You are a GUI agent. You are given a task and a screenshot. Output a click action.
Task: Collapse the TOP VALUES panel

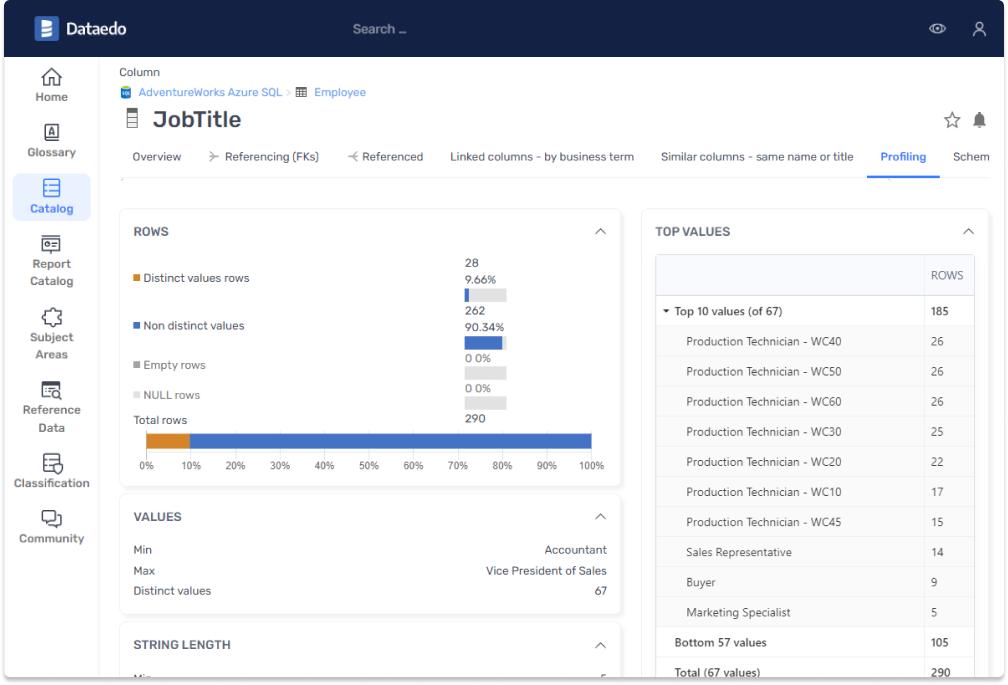pyautogui.click(x=967, y=231)
